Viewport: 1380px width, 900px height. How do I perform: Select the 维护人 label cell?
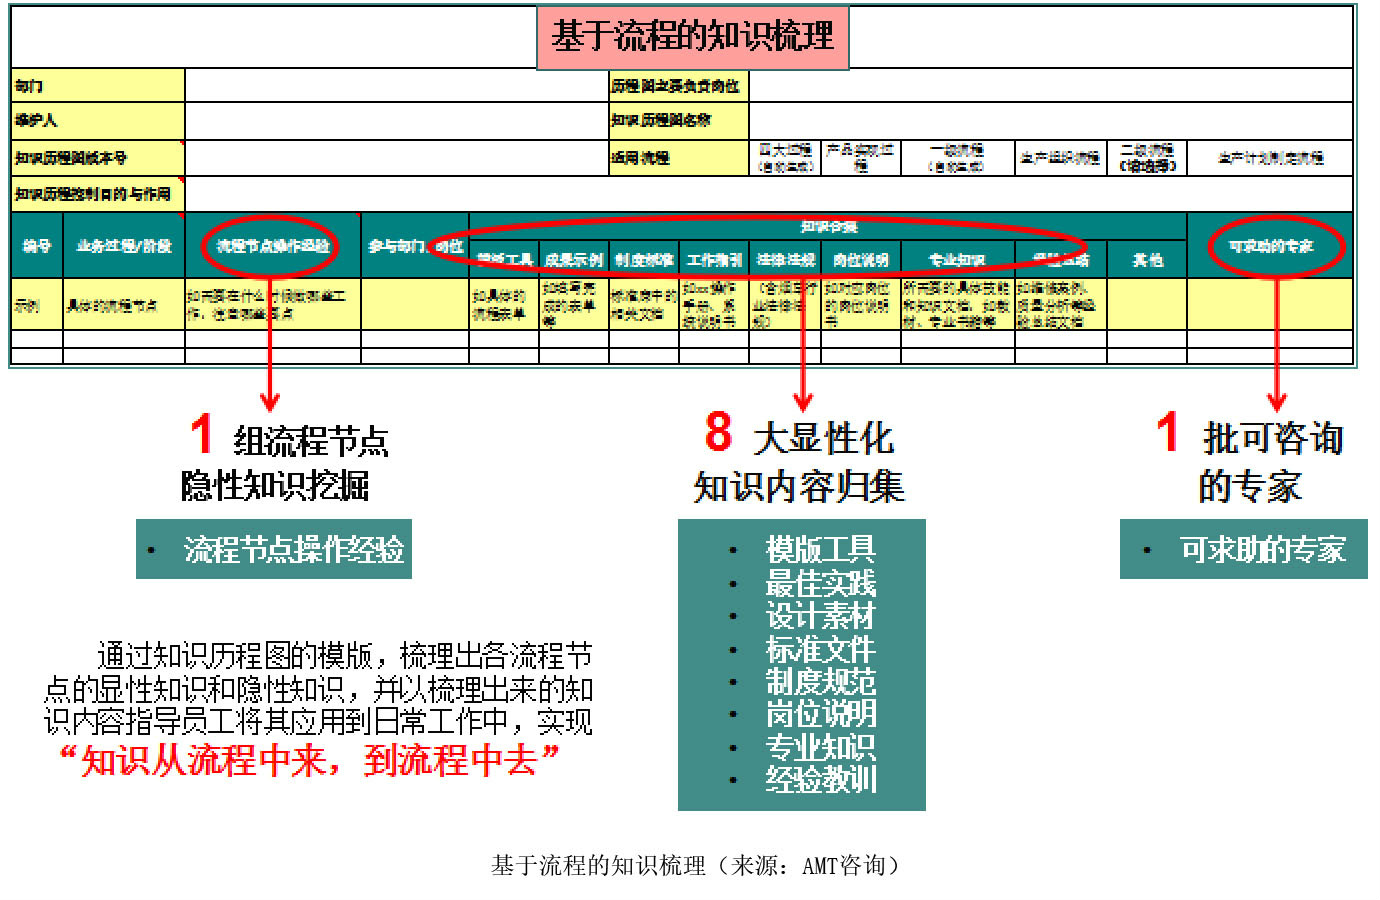(98, 120)
